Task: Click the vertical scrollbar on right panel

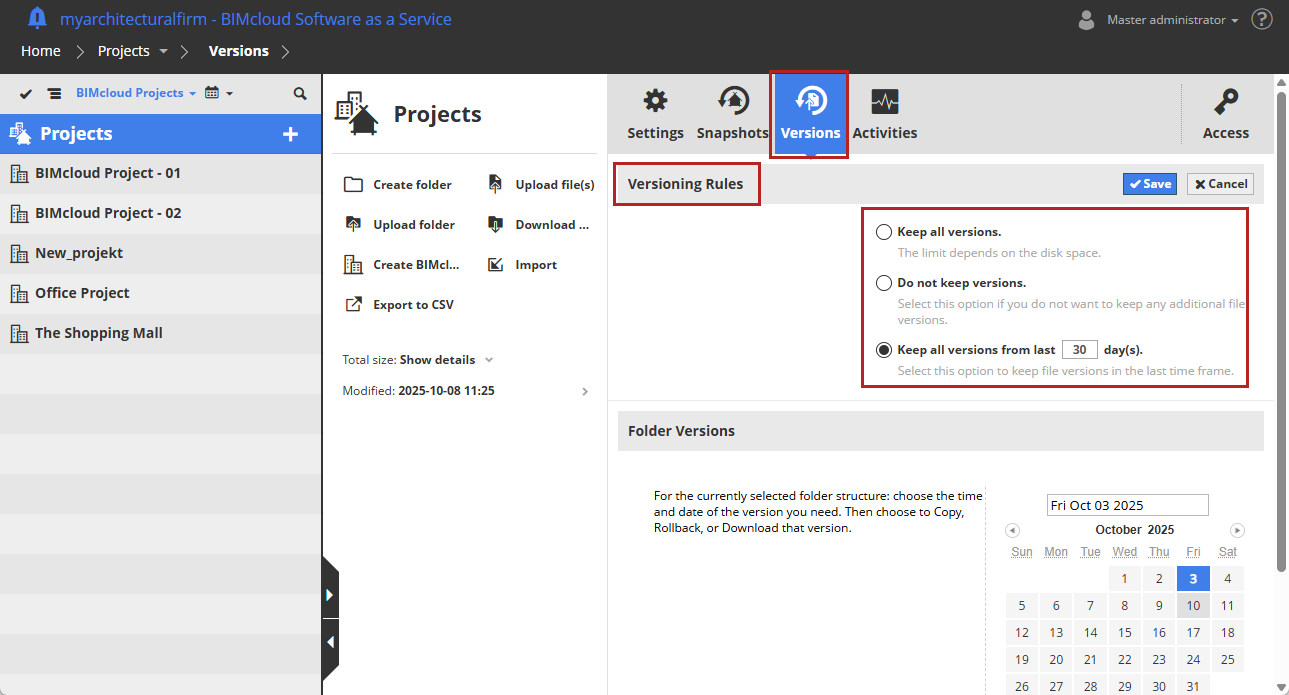Action: (x=1281, y=330)
